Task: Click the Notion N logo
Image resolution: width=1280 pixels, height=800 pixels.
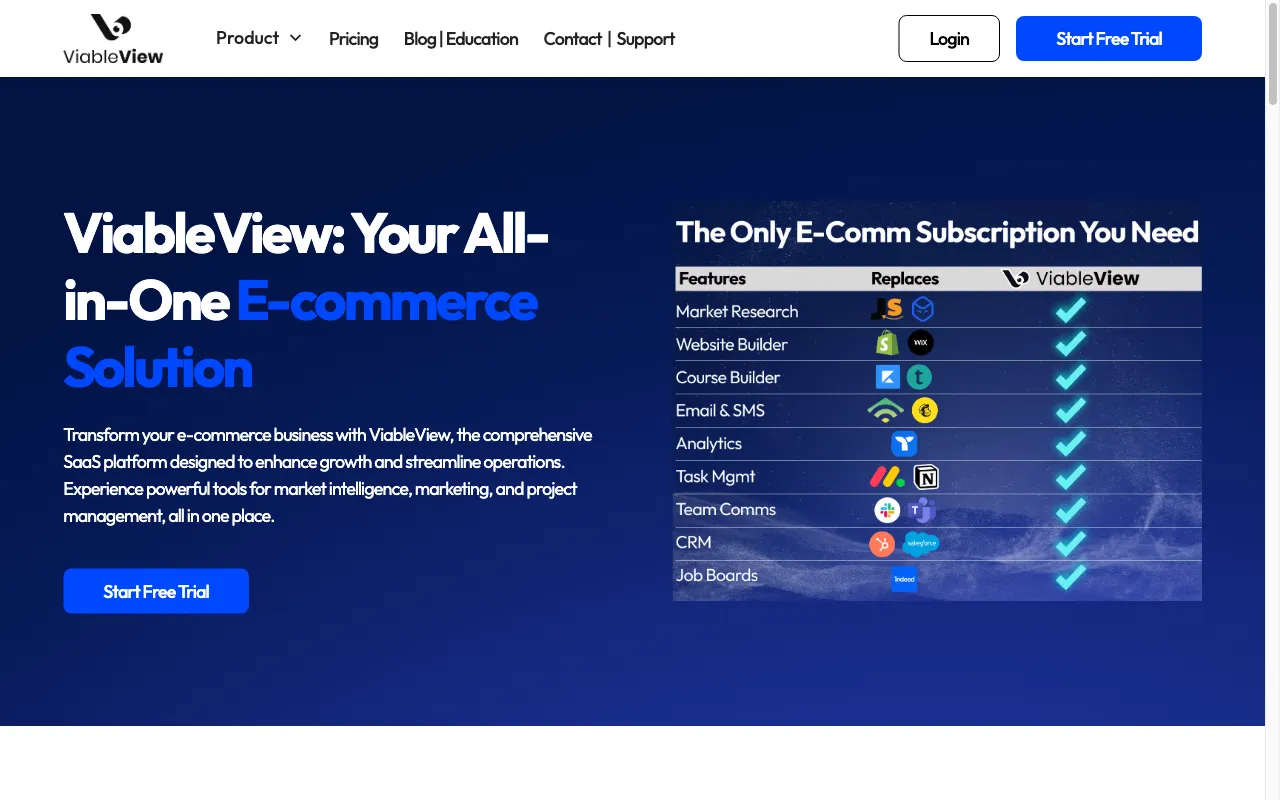Action: (x=926, y=477)
